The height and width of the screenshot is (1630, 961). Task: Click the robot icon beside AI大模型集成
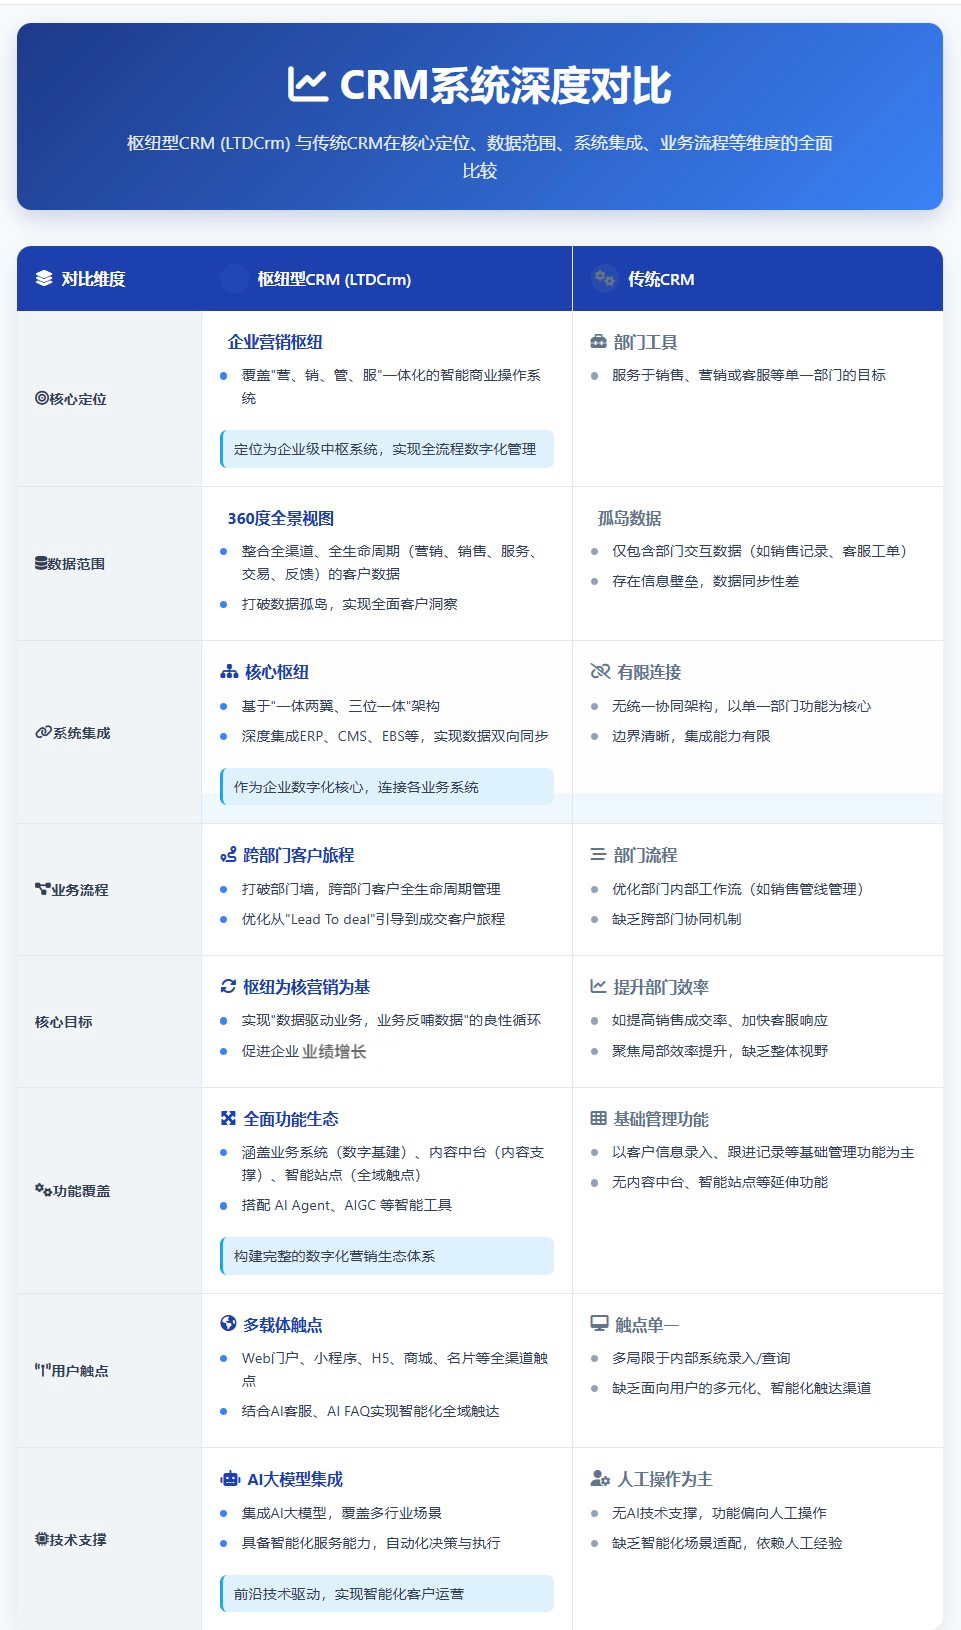[230, 1479]
